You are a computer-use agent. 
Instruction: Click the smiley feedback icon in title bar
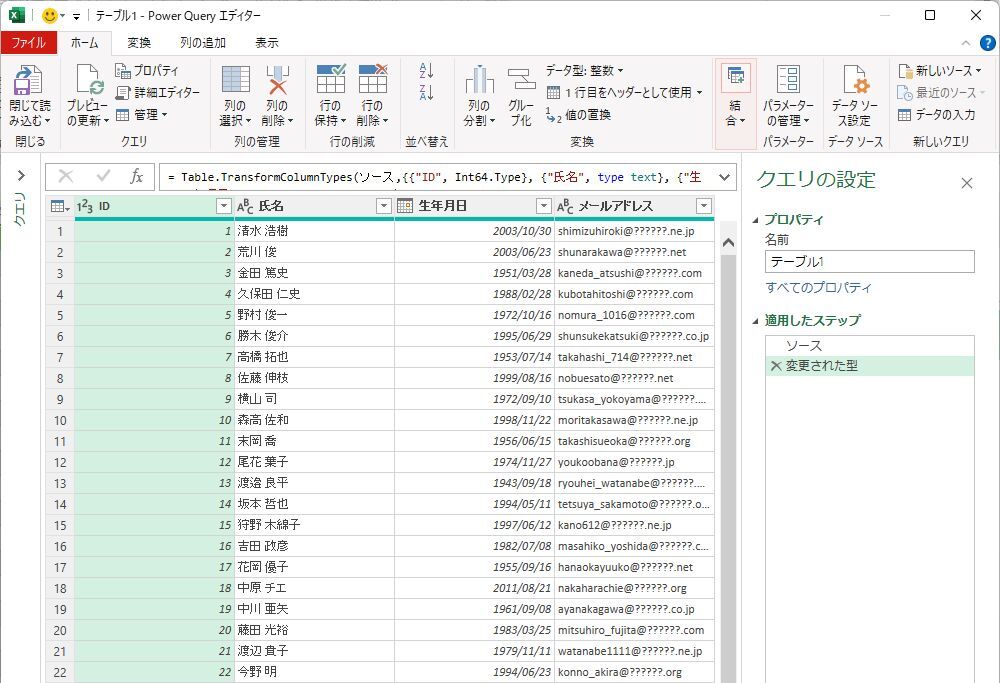(49, 15)
